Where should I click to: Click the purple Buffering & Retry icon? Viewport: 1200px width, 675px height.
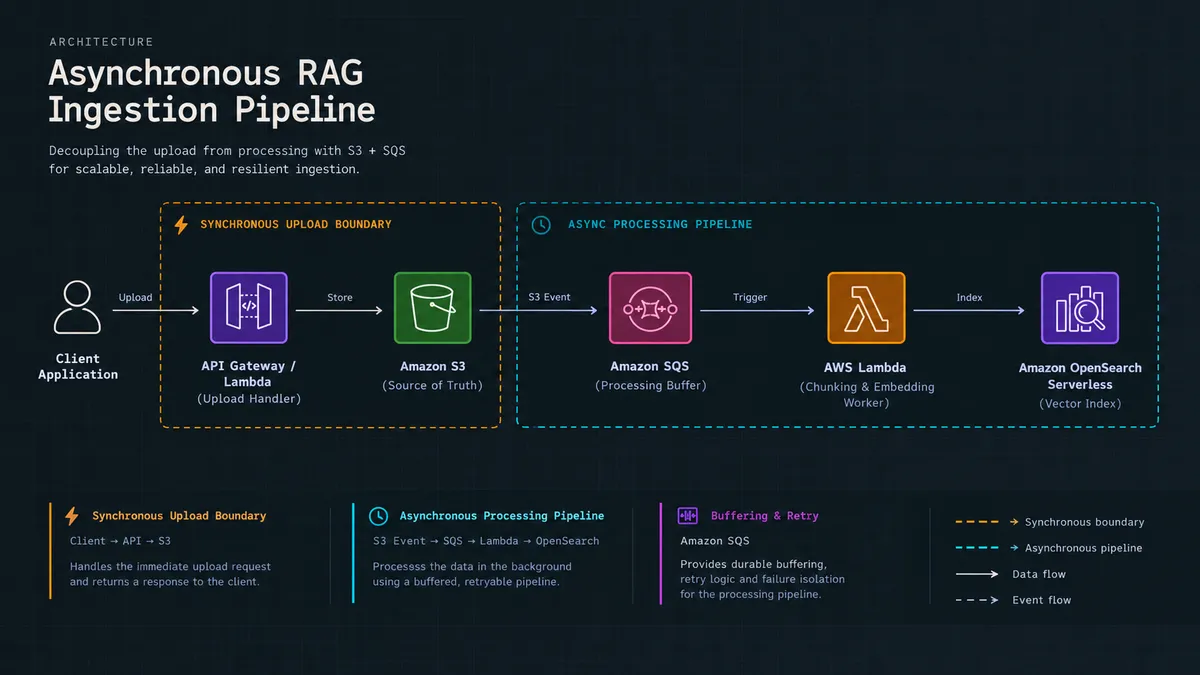click(687, 516)
